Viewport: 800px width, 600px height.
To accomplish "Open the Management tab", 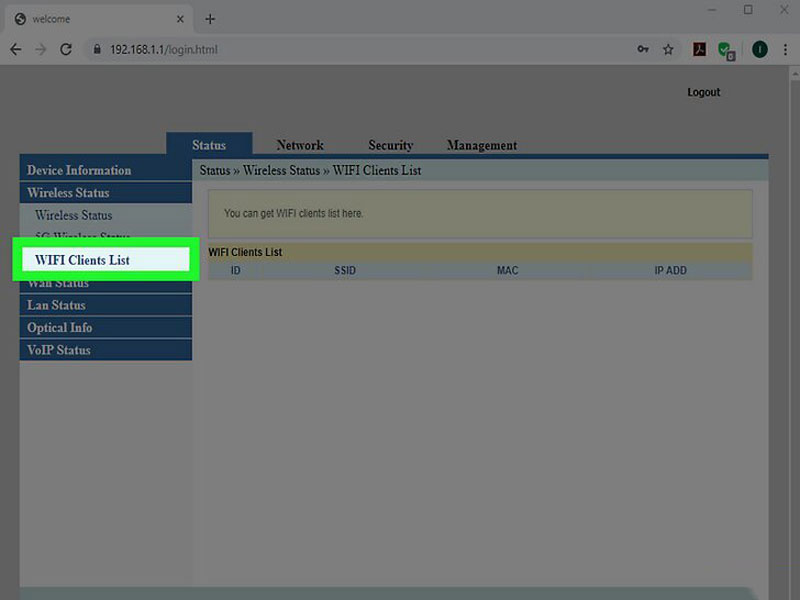I will (481, 145).
